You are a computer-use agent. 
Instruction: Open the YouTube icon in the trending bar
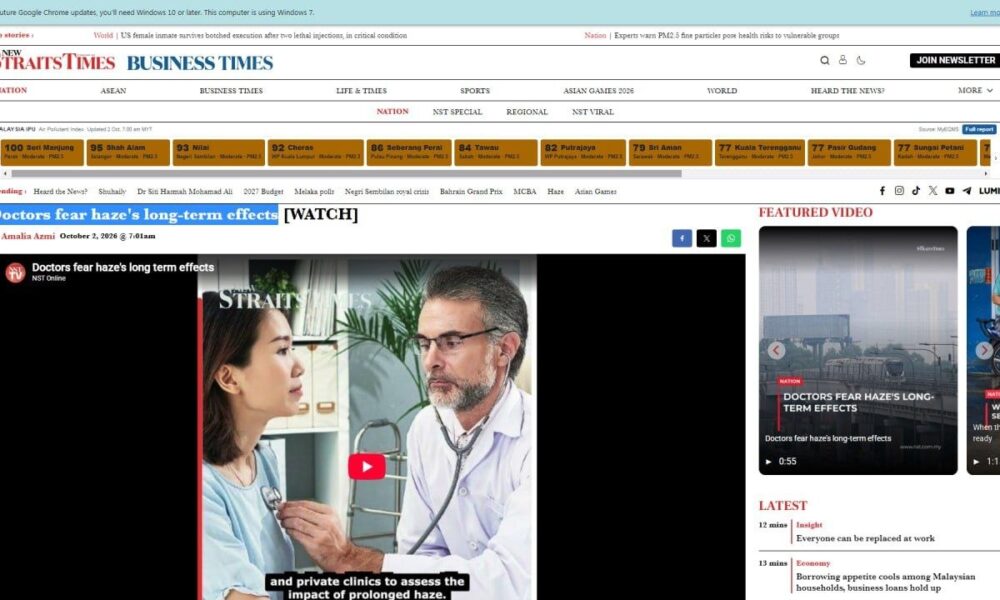950,191
